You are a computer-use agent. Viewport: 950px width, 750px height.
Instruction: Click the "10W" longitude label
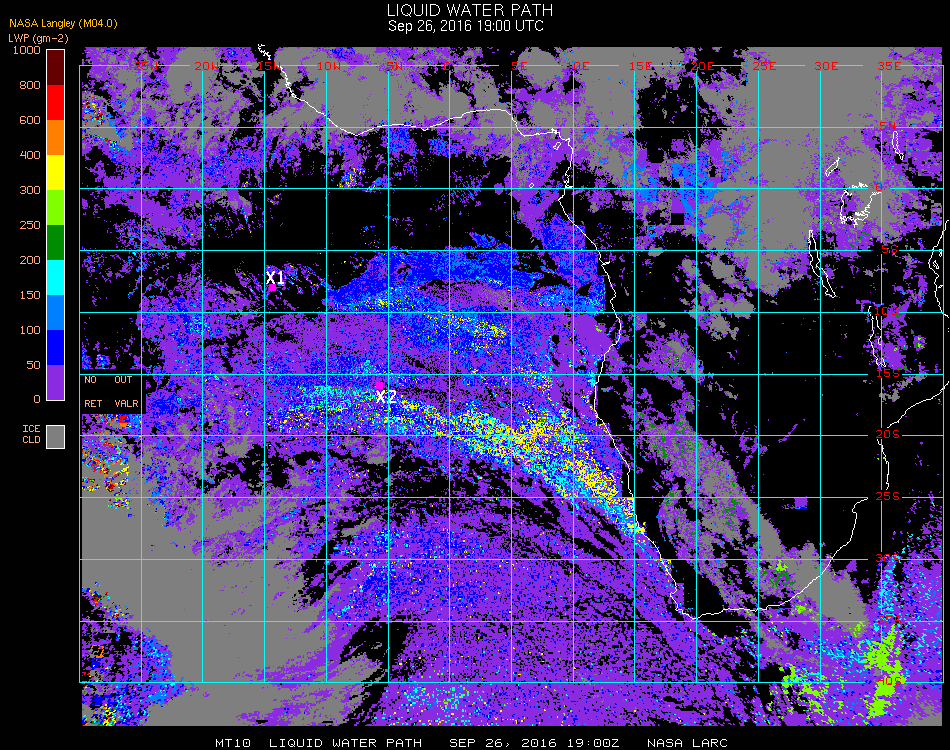coord(329,66)
